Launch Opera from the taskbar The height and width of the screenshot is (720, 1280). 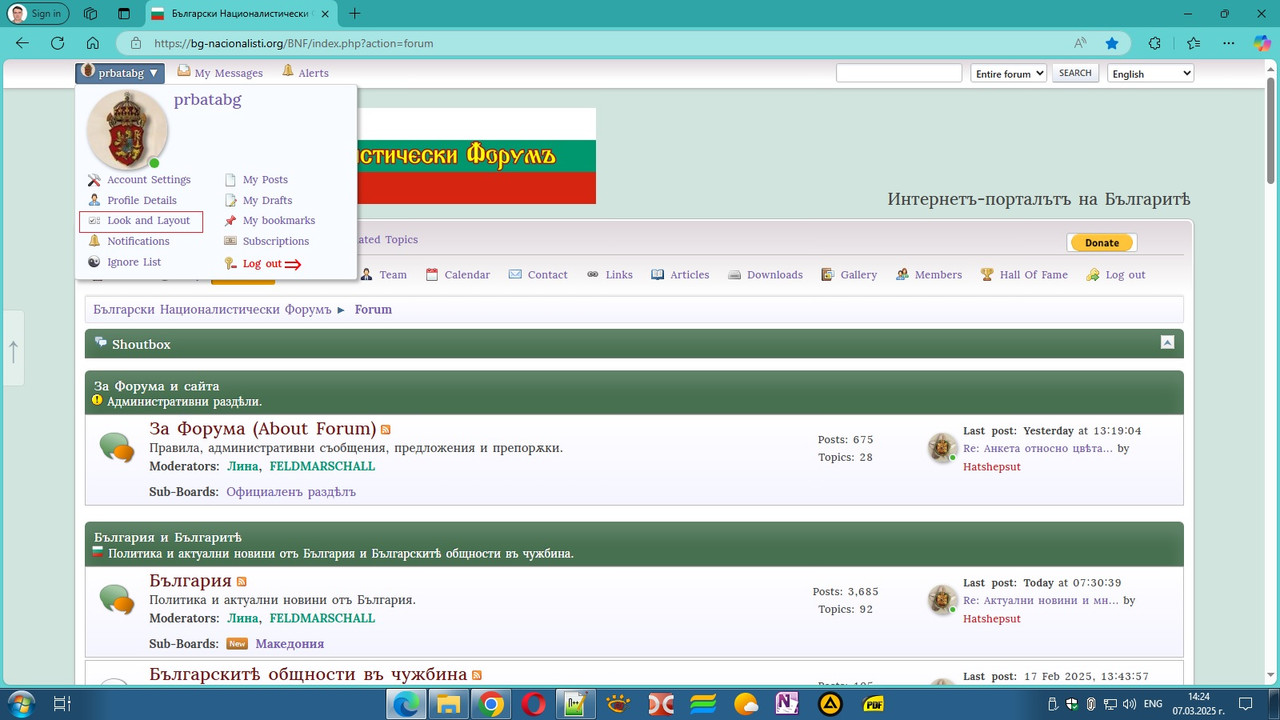[x=533, y=704]
